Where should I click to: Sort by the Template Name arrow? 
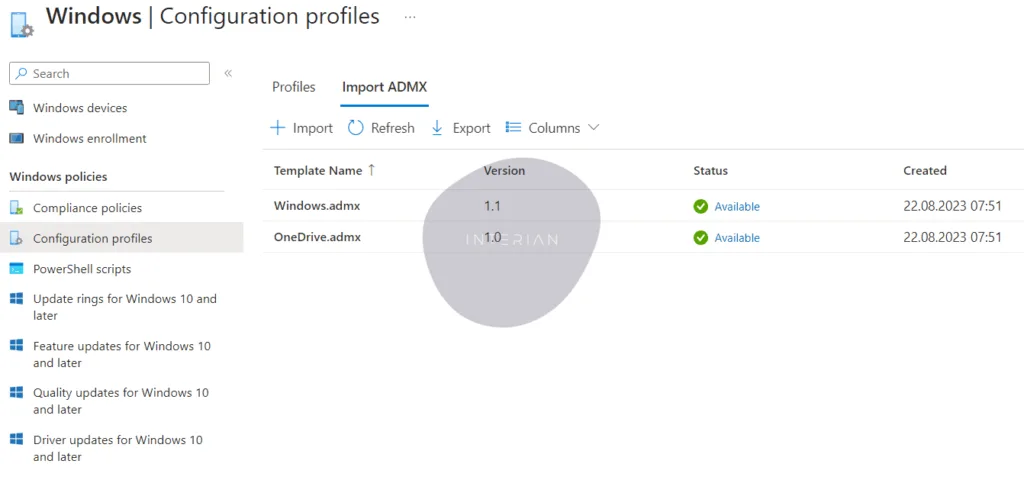pos(372,170)
